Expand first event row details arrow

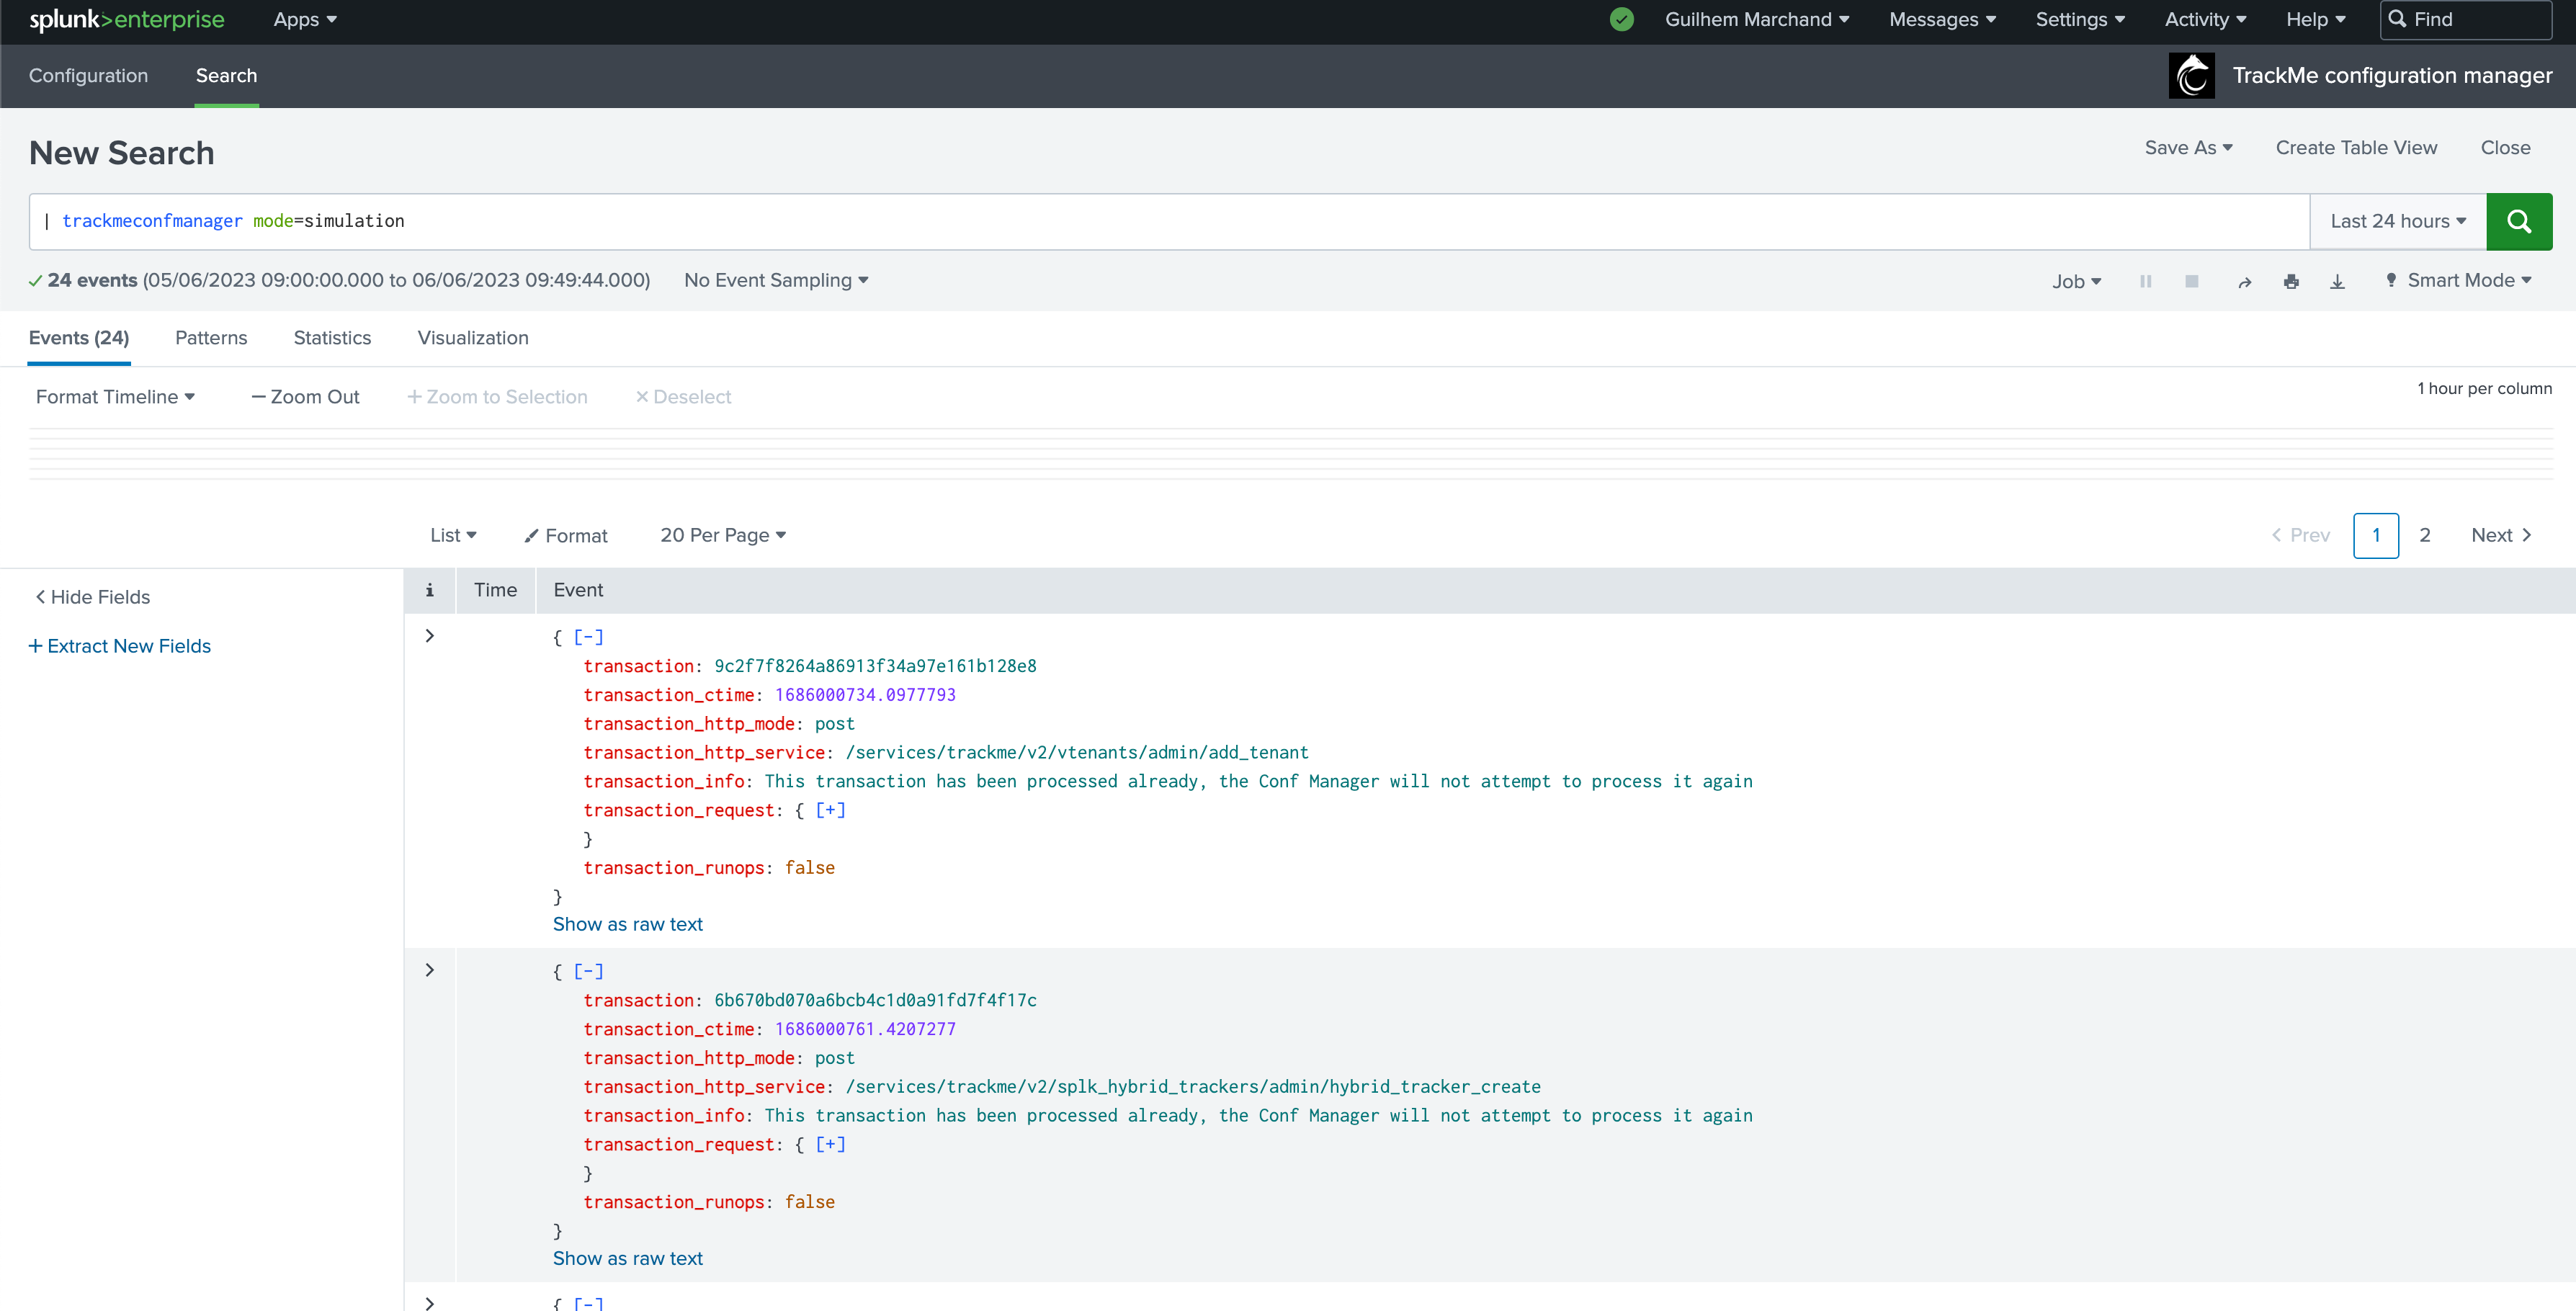point(429,636)
